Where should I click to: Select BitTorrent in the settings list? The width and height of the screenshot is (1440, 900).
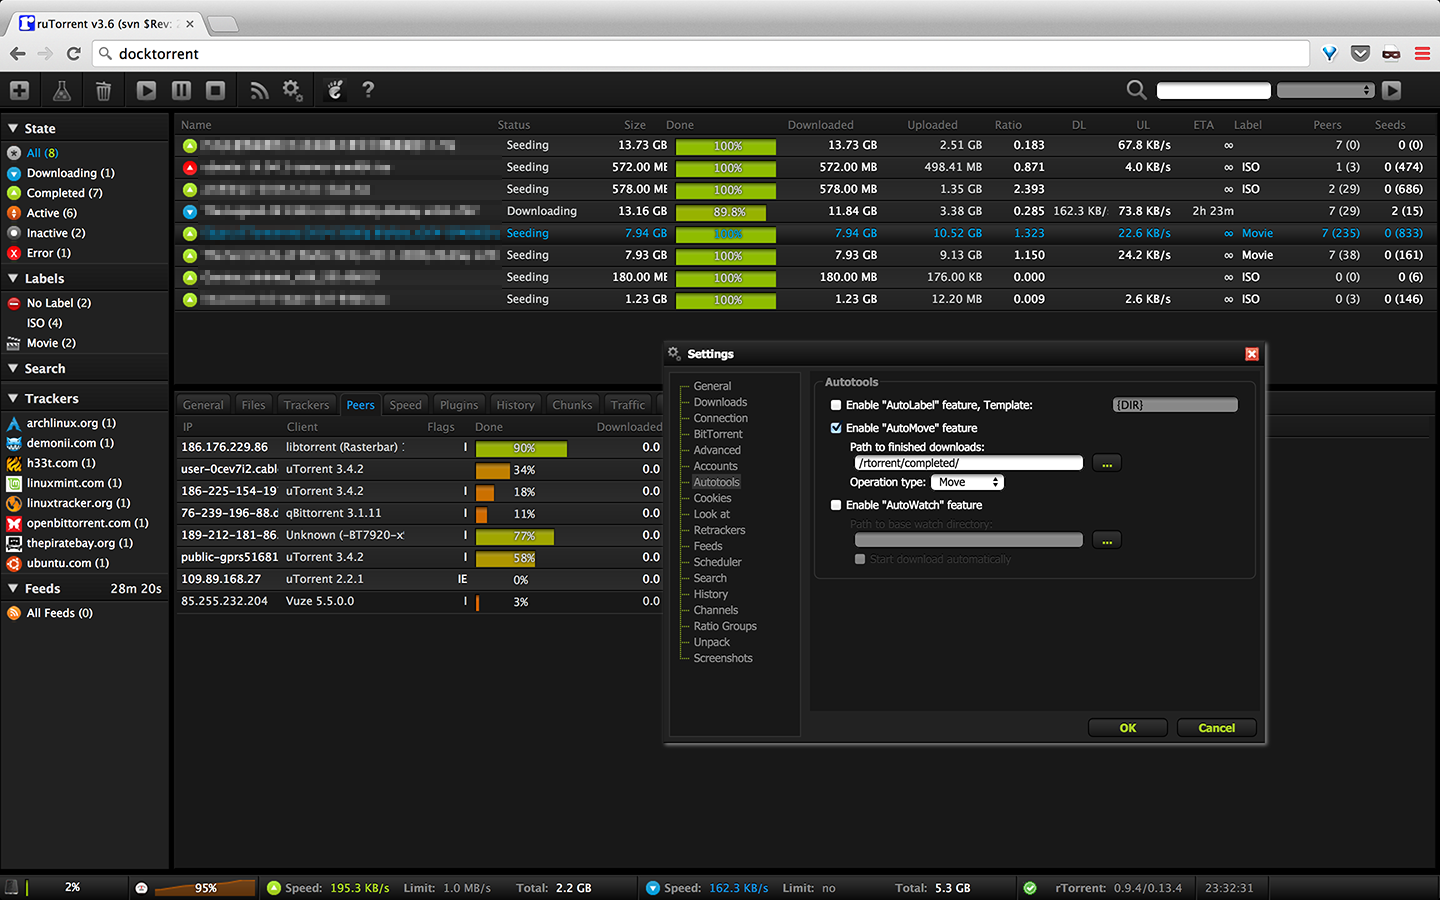tap(718, 434)
